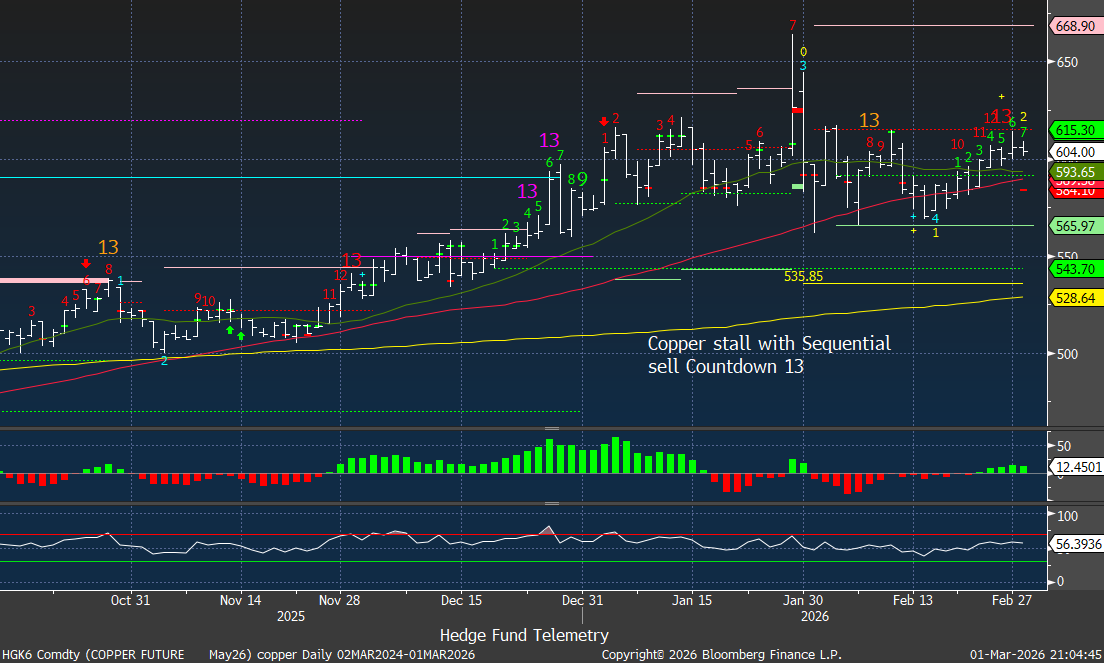Click the green 615.30 price label
The width and height of the screenshot is (1104, 663).
tap(1074, 130)
